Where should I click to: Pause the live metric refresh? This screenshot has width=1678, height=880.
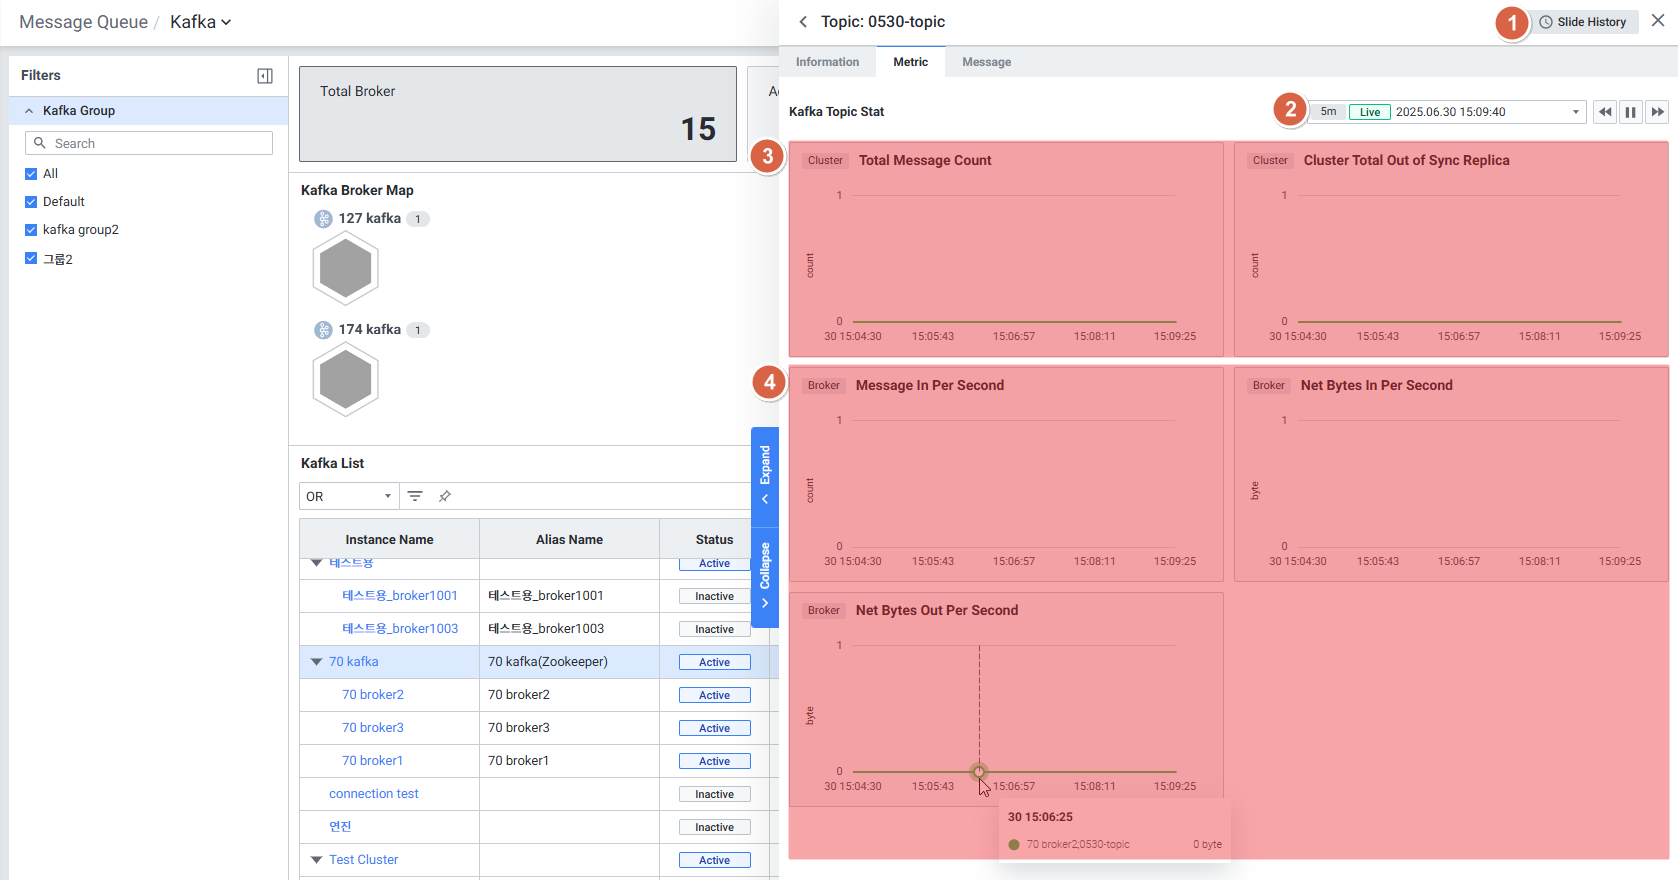(1630, 112)
